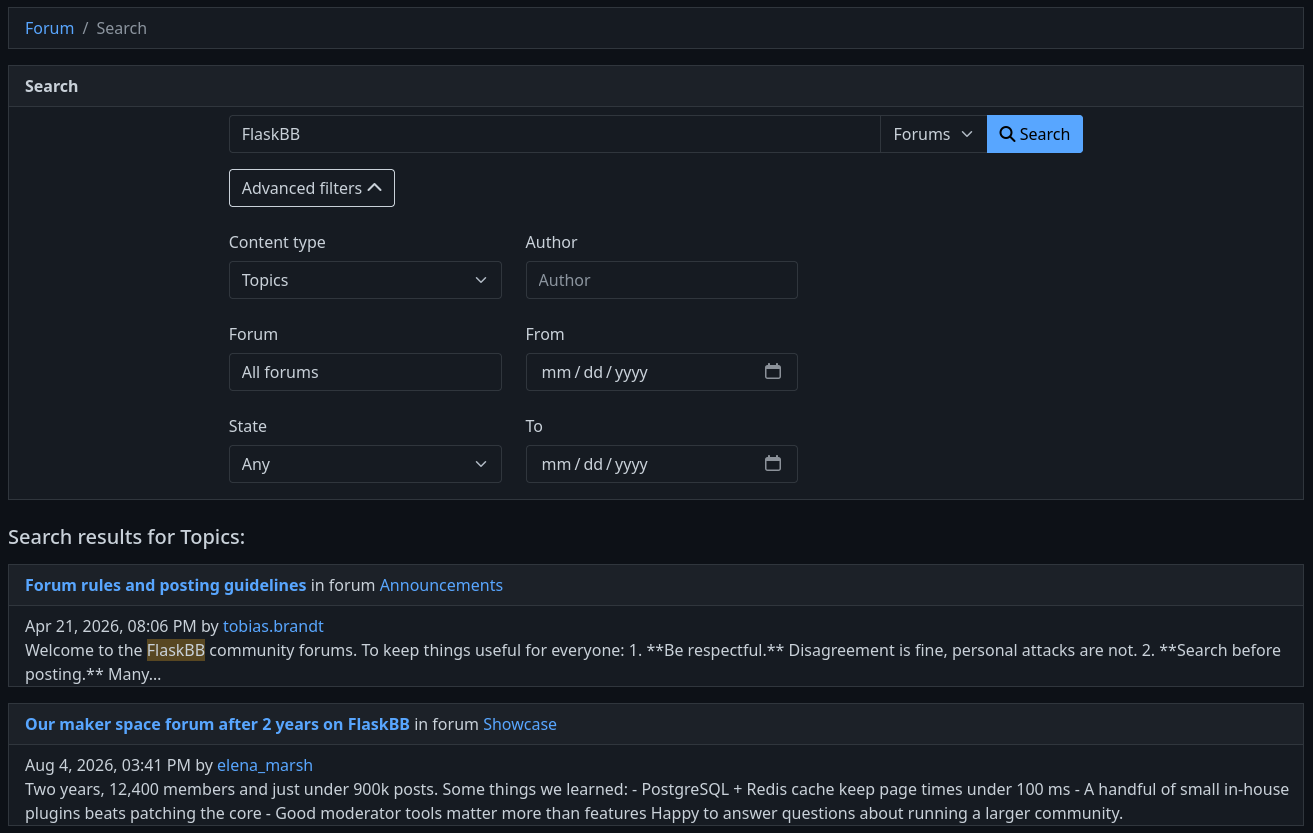View elena_marsh's profile
Screen dimensions: 1313x833
point(265,765)
